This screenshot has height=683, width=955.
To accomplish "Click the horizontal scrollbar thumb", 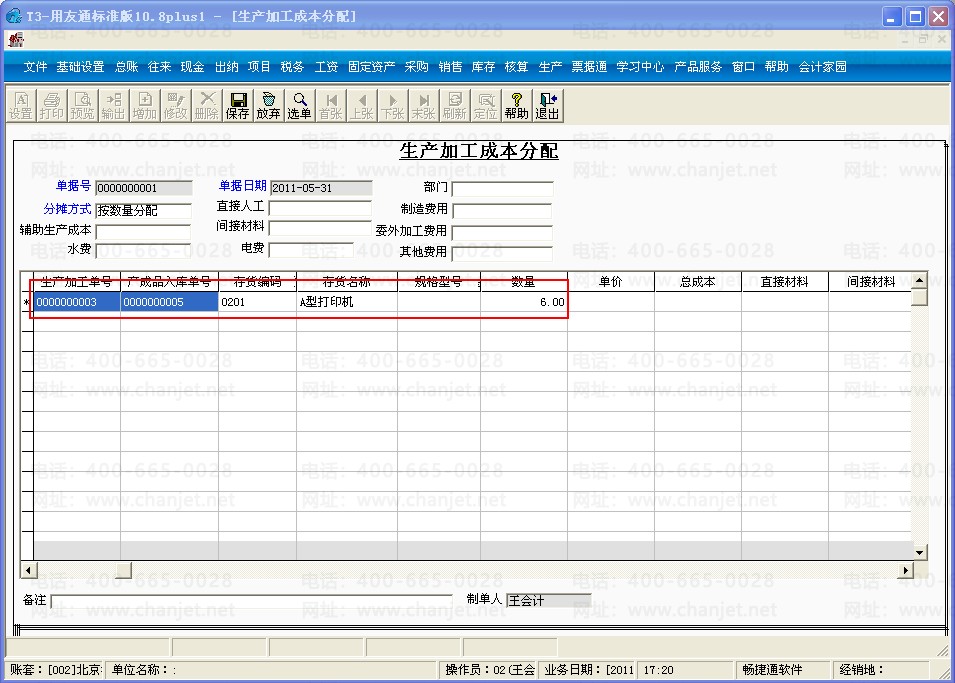I will [x=124, y=570].
